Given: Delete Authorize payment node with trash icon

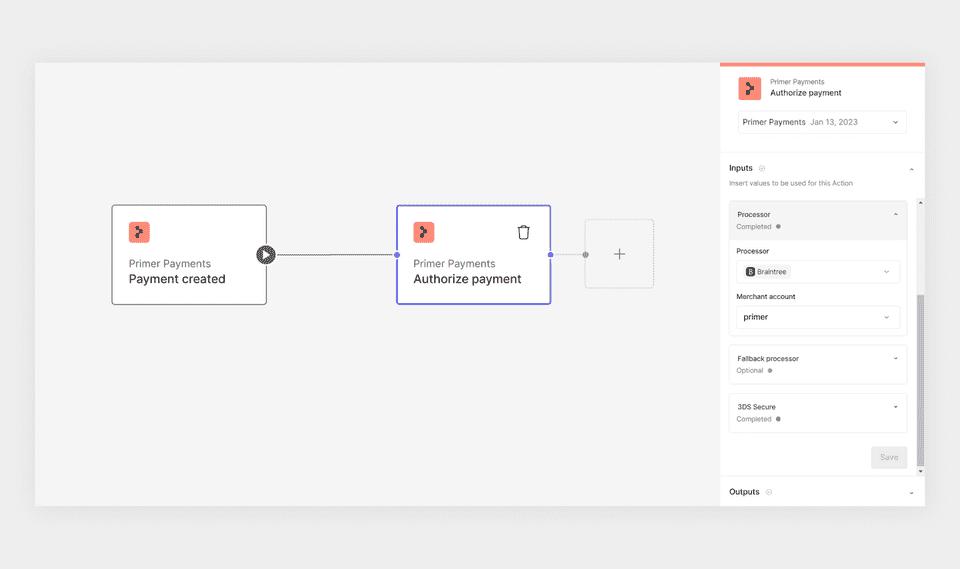Looking at the screenshot, I should click(x=523, y=233).
